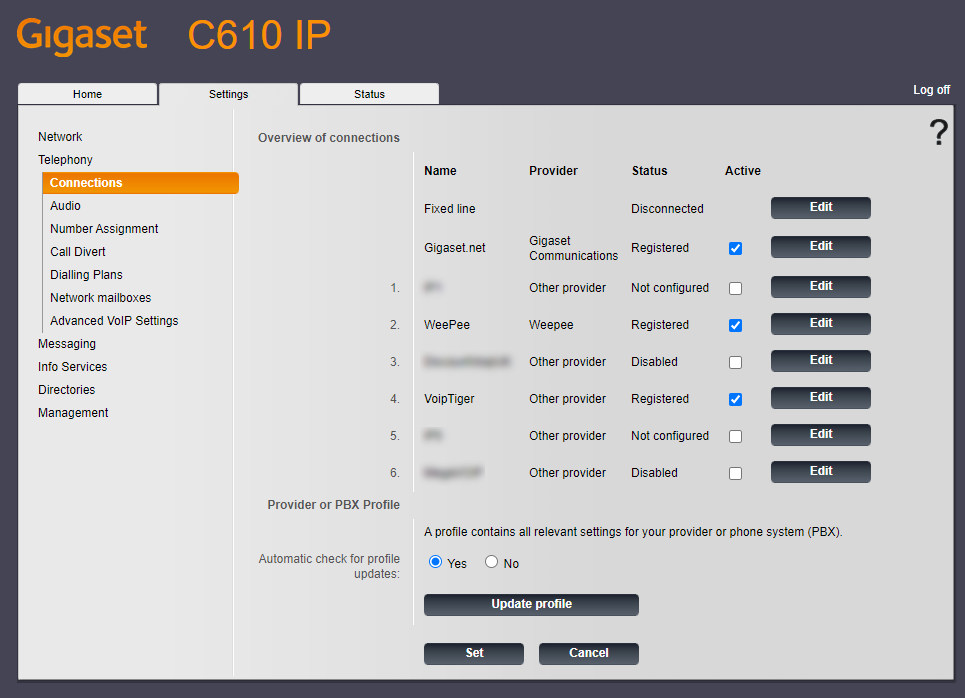This screenshot has height=698, width=965.
Task: Open Advanced VoIP Settings
Action: (x=114, y=321)
